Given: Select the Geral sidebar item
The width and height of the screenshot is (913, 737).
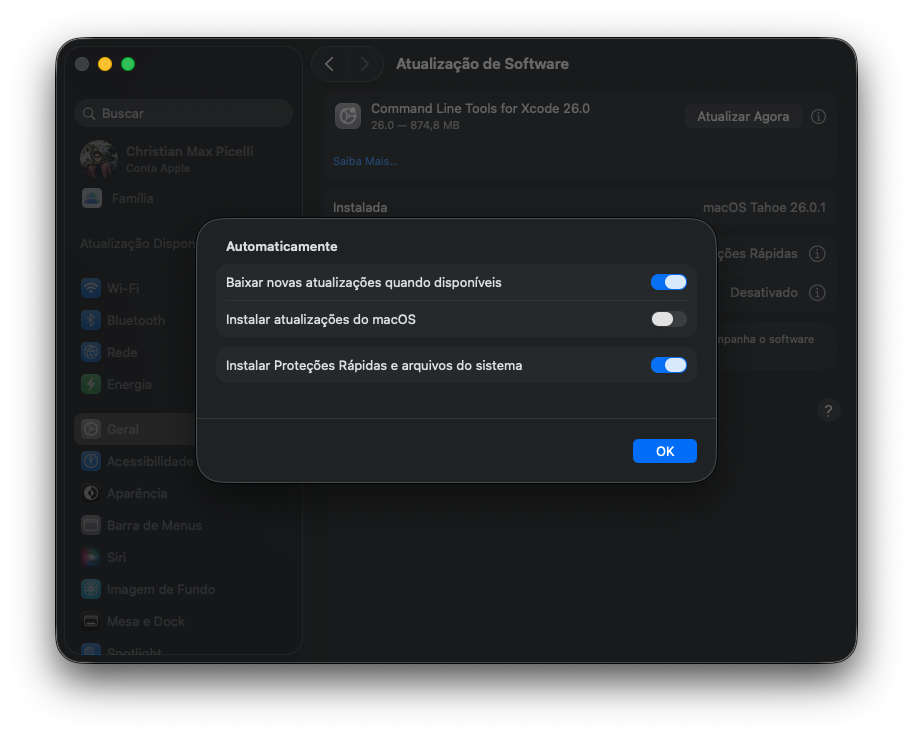Looking at the screenshot, I should click(135, 429).
